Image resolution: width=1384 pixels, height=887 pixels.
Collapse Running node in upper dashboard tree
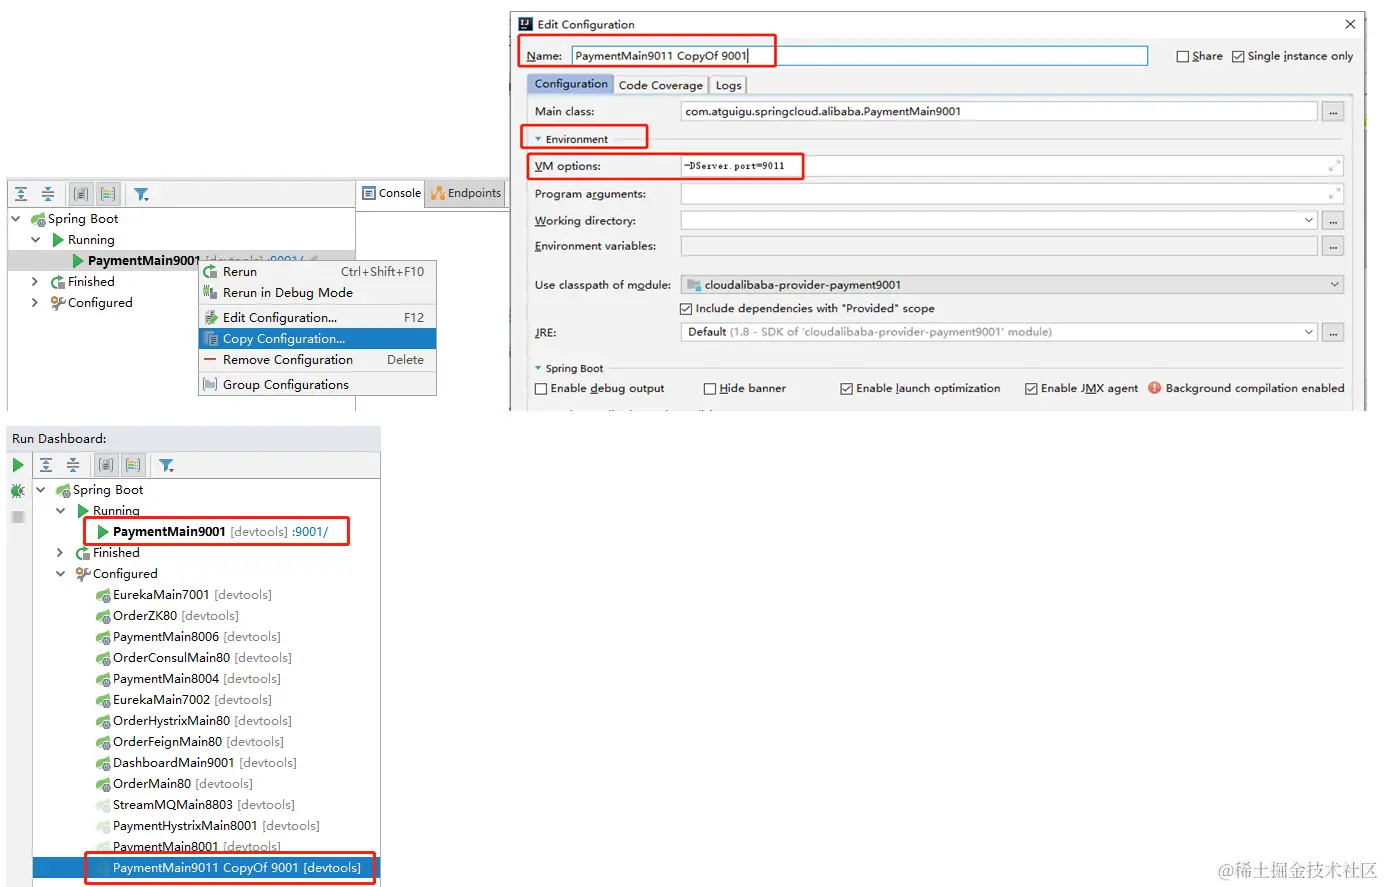(36, 240)
